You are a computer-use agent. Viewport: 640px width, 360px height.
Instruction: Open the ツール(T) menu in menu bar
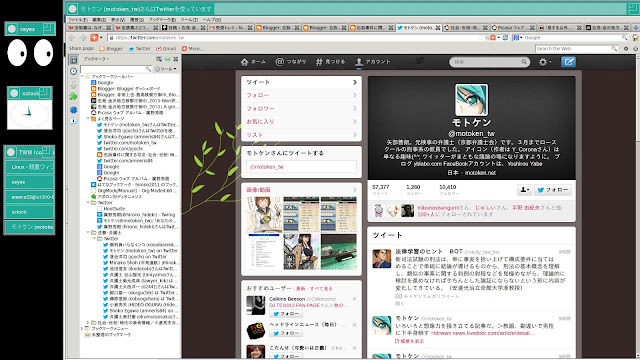[189, 20]
